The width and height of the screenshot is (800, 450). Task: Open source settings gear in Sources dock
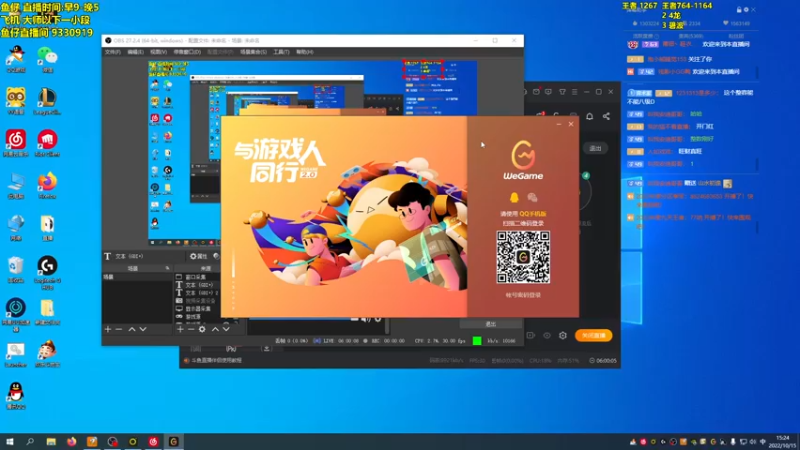click(x=202, y=330)
